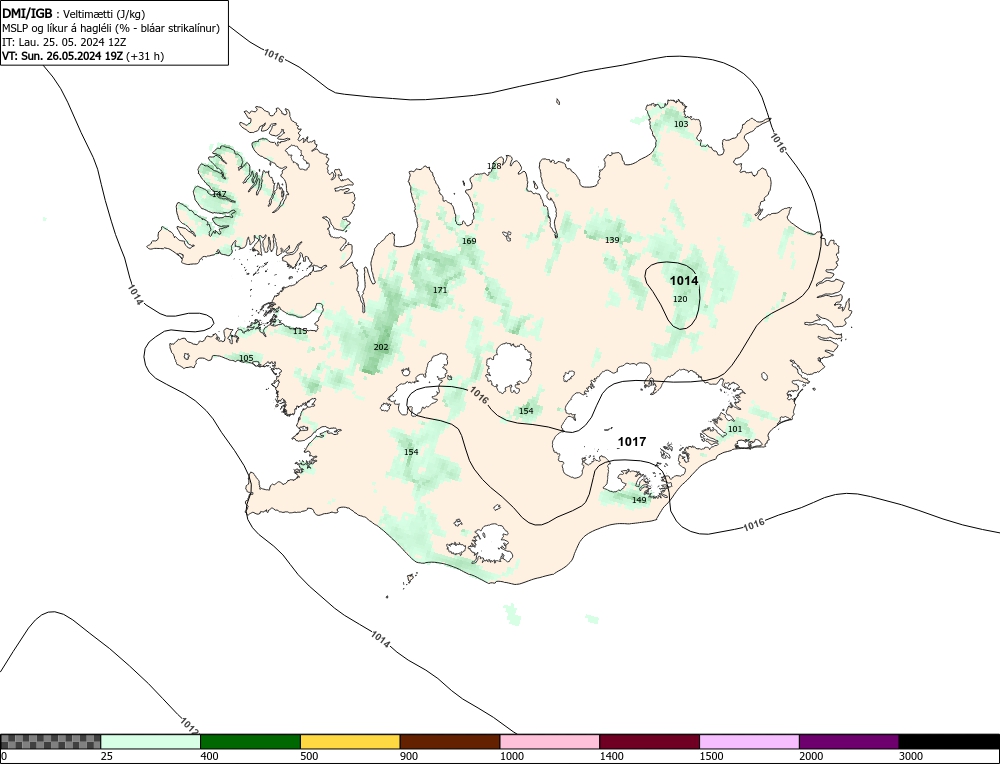Click the maroon 1400–1500 legend swatch

(x=649, y=741)
